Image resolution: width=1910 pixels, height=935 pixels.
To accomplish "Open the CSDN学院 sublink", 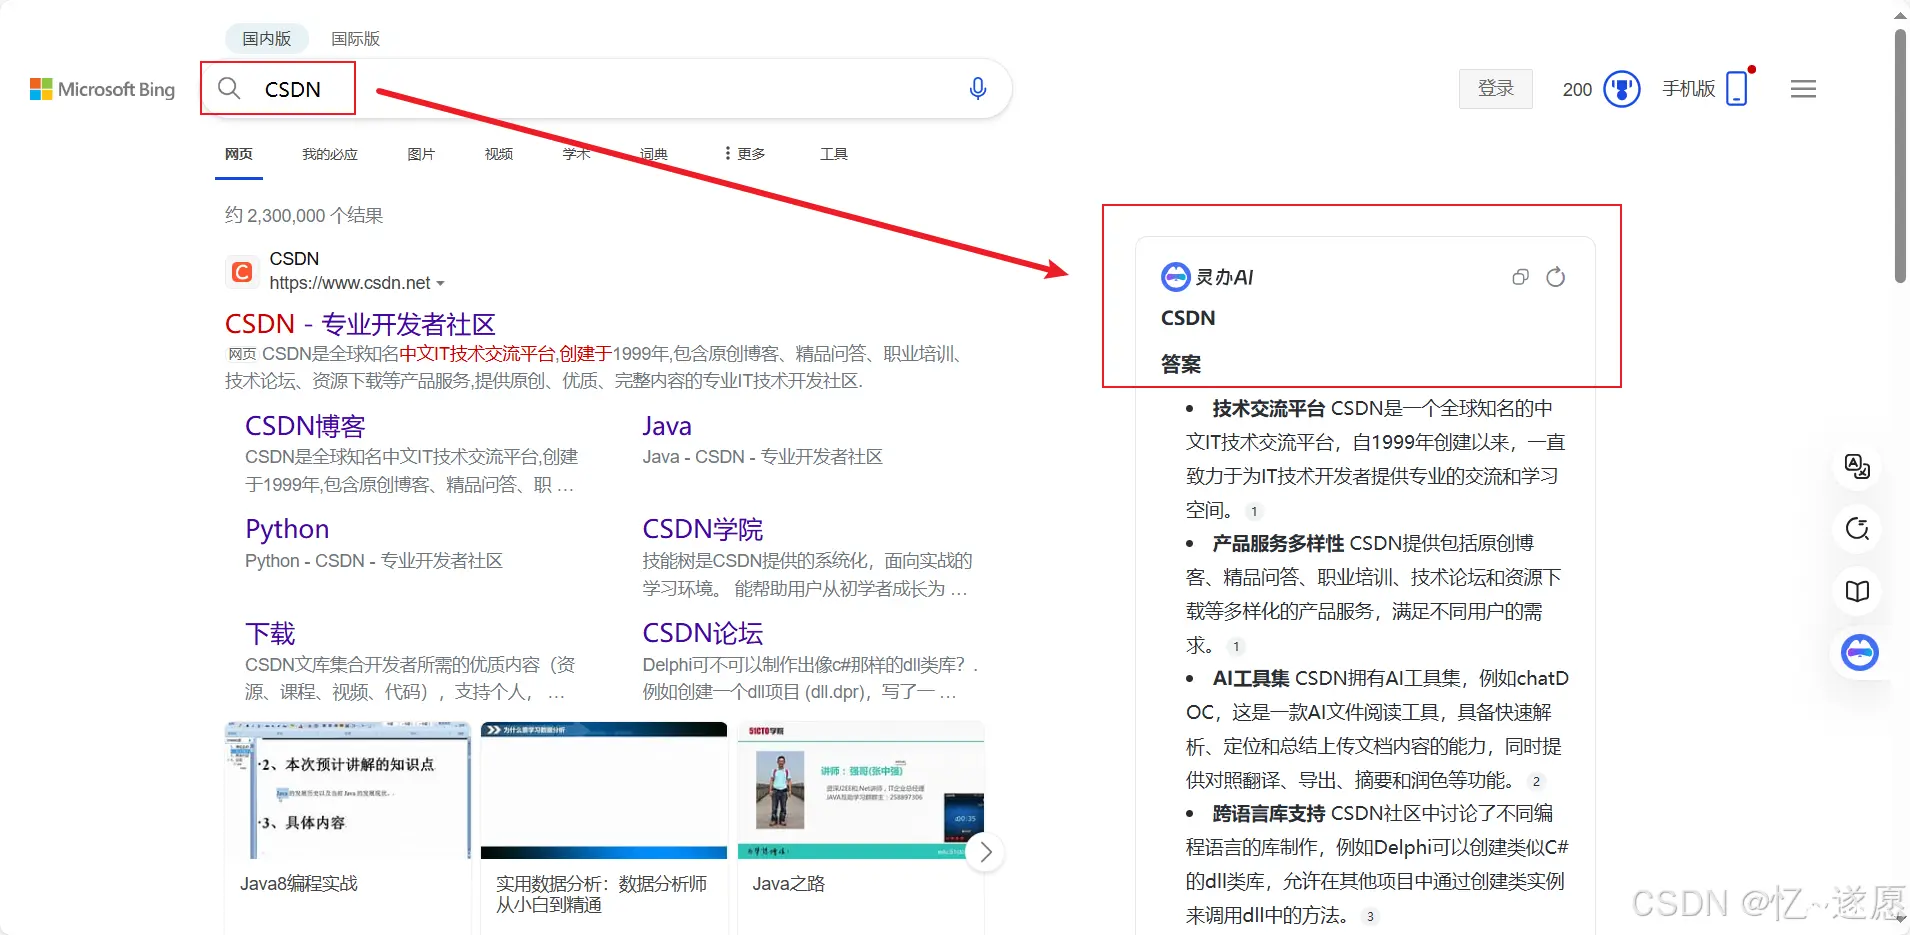I will [x=702, y=529].
